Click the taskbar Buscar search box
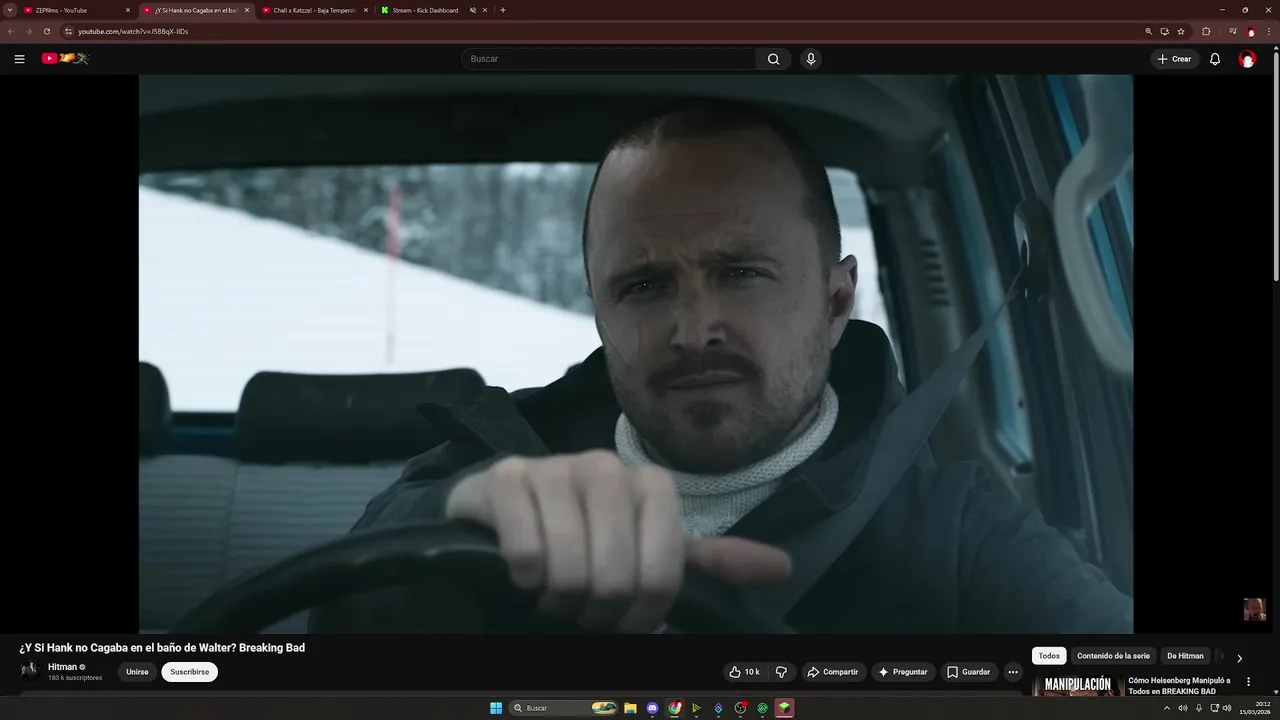1280x720 pixels. 565,708
